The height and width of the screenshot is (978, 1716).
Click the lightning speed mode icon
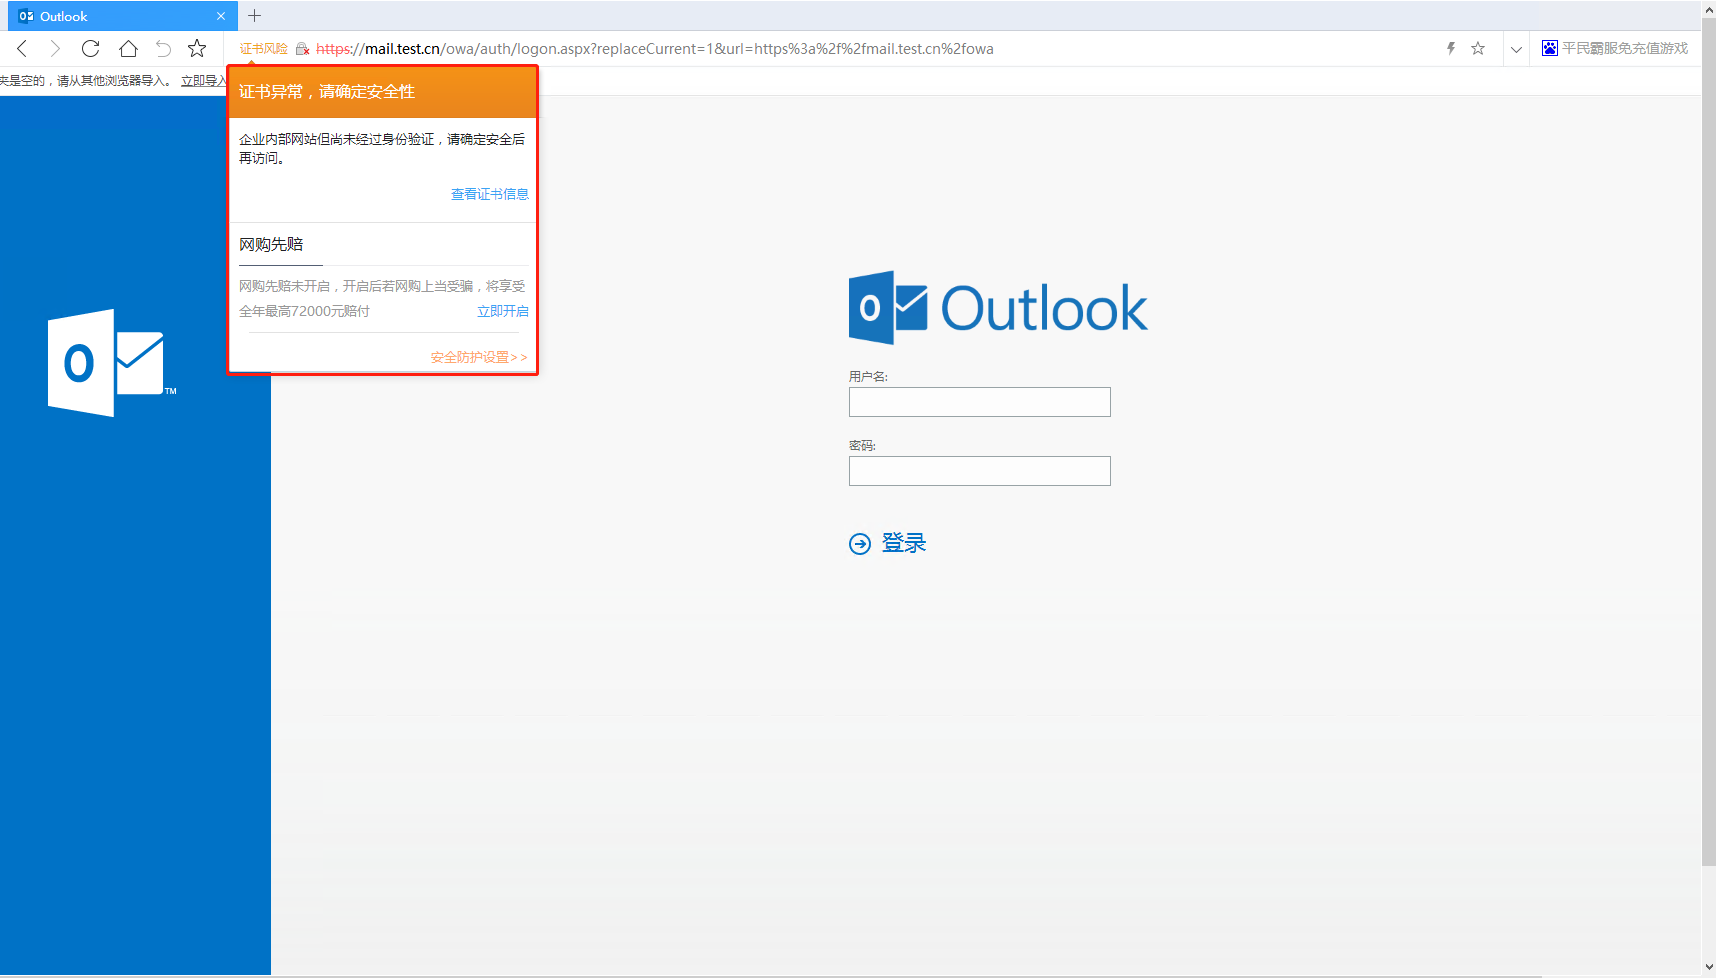(x=1451, y=48)
